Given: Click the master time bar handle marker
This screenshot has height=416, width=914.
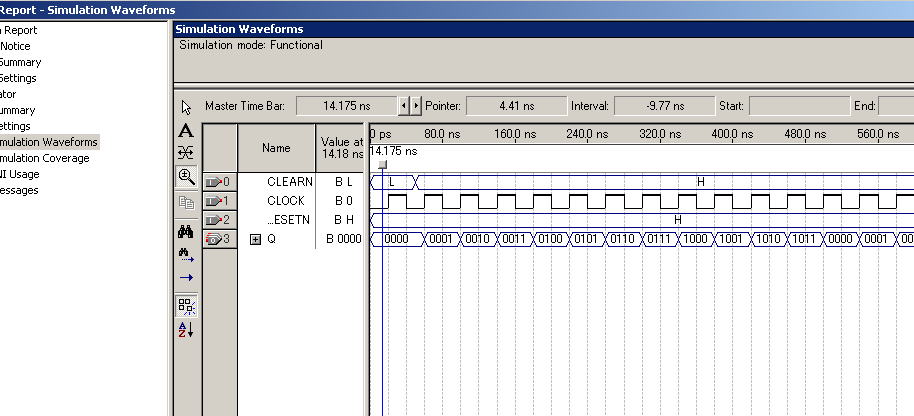Looking at the screenshot, I should [x=382, y=165].
